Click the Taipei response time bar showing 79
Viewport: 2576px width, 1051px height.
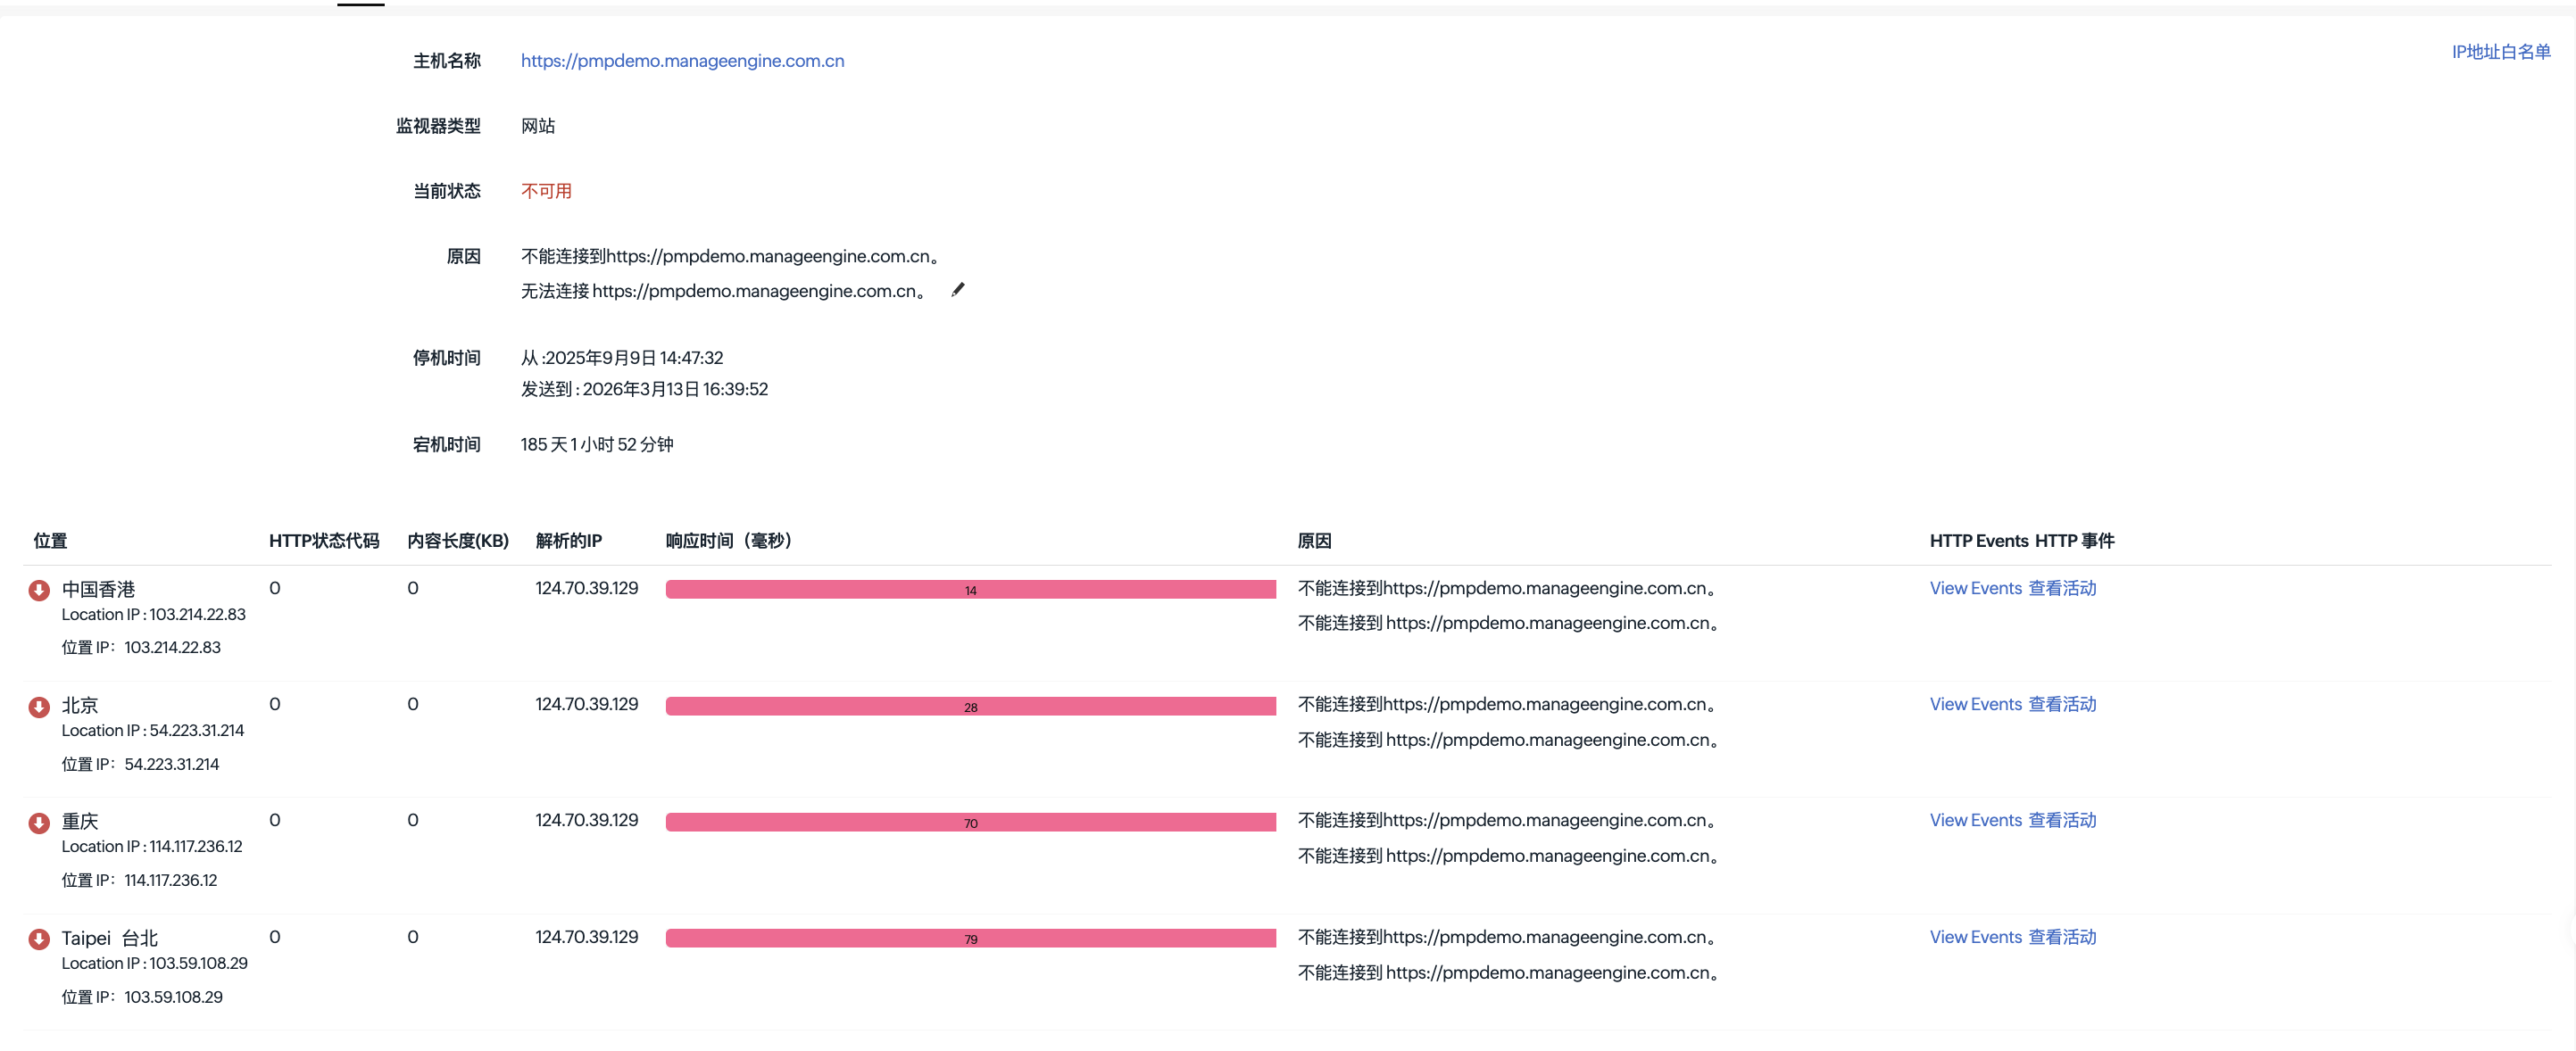pyautogui.click(x=970, y=939)
